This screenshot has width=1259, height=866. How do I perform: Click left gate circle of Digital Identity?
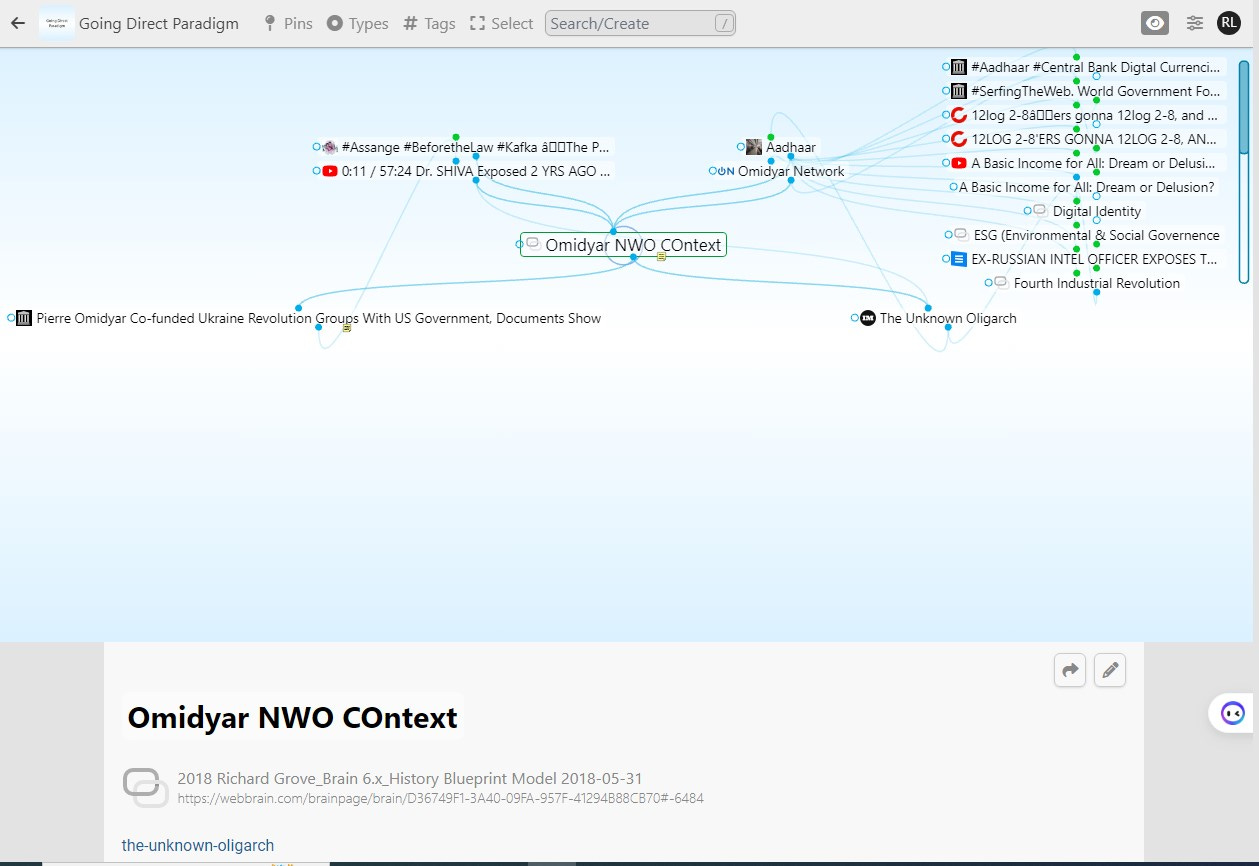click(x=1028, y=211)
